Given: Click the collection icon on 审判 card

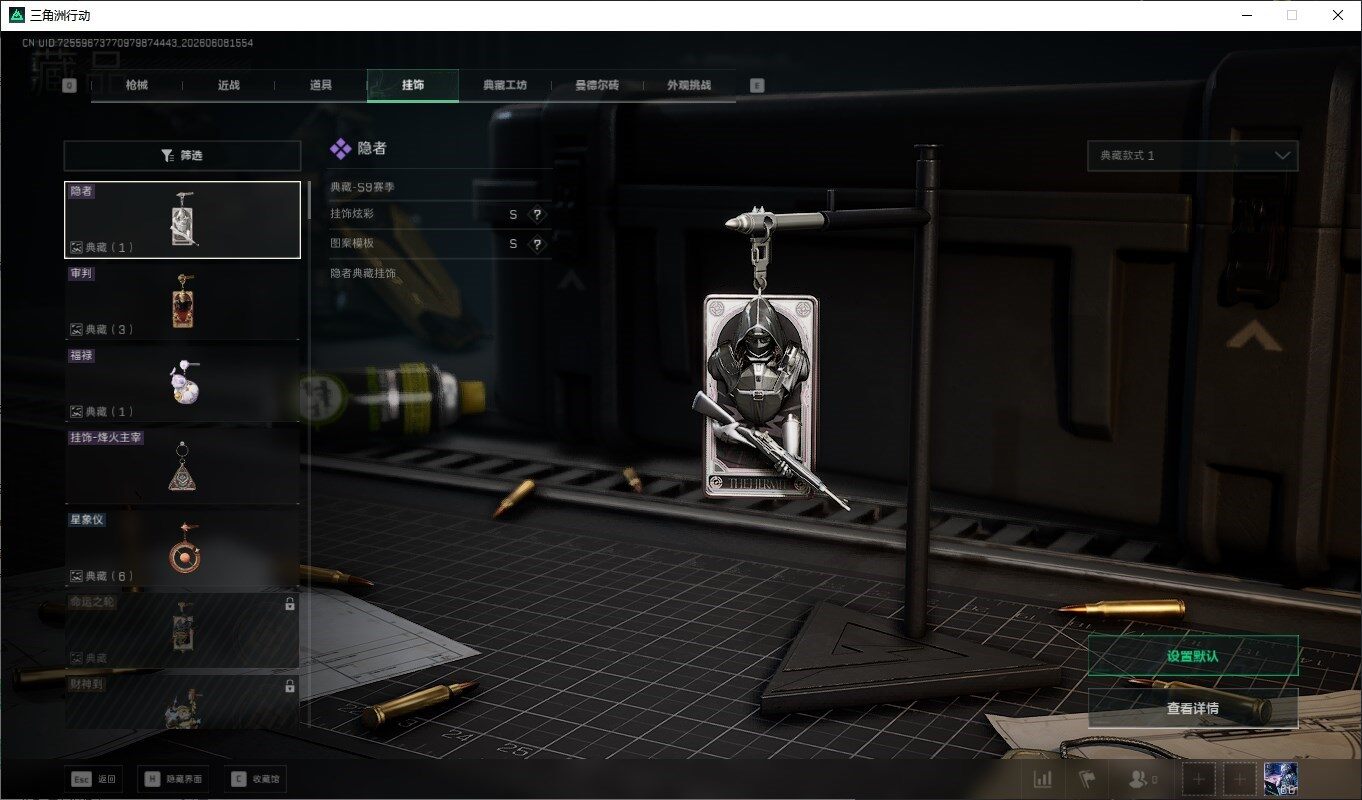Looking at the screenshot, I should pyautogui.click(x=76, y=329).
